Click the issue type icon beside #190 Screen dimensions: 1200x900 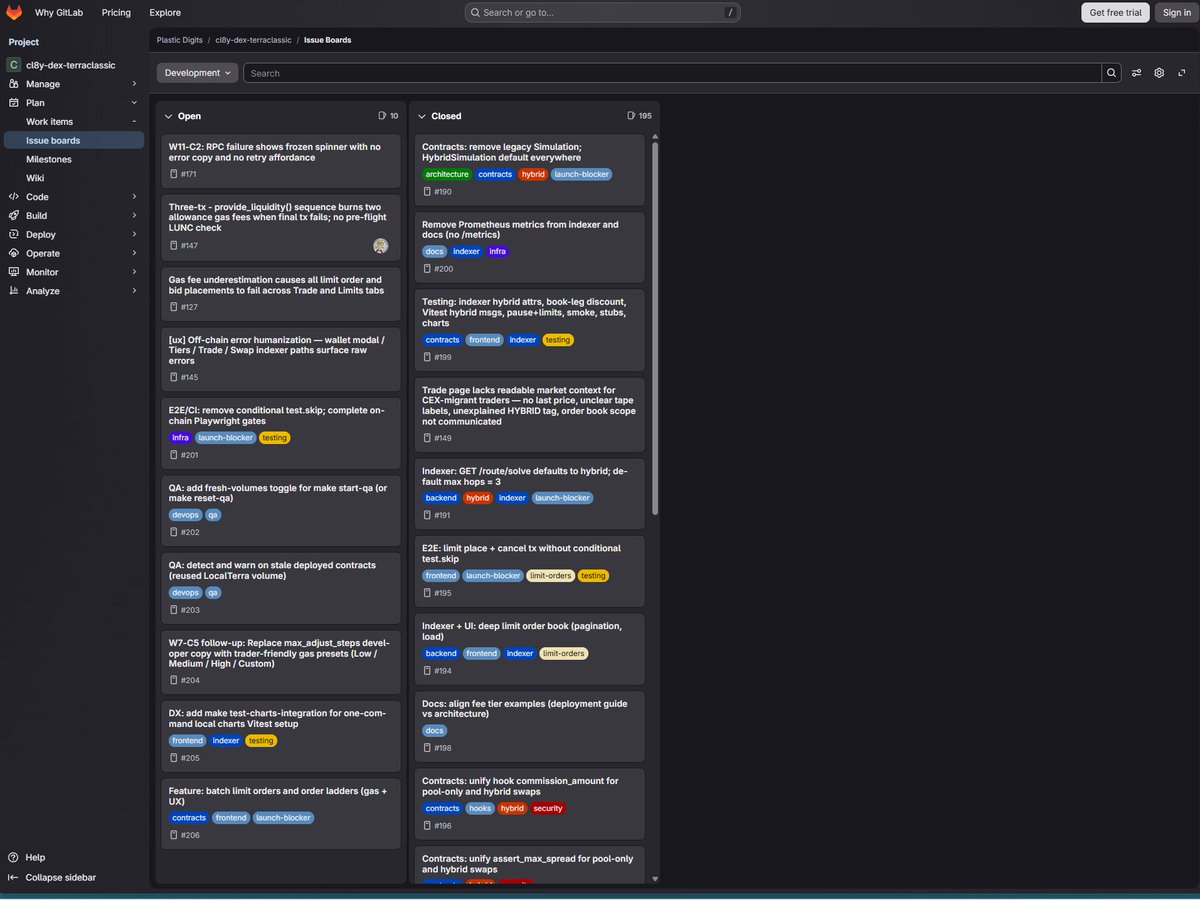[427, 191]
